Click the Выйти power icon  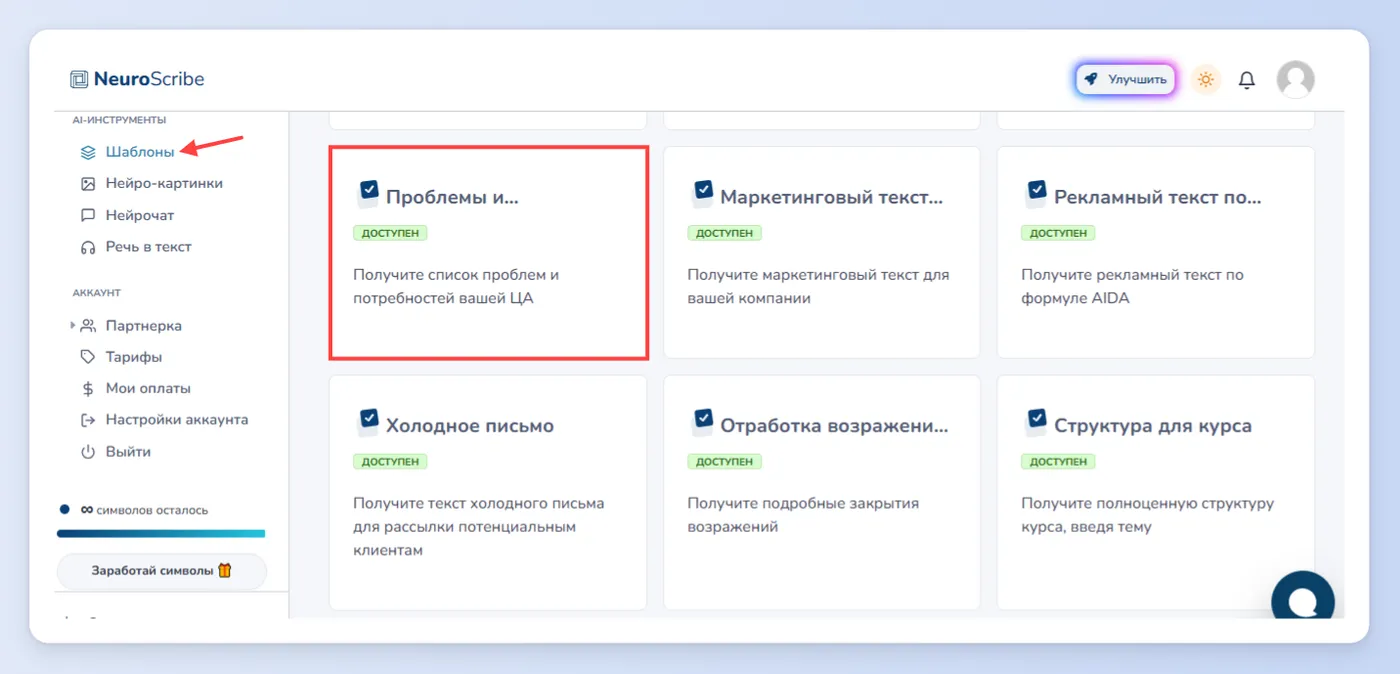coord(88,451)
